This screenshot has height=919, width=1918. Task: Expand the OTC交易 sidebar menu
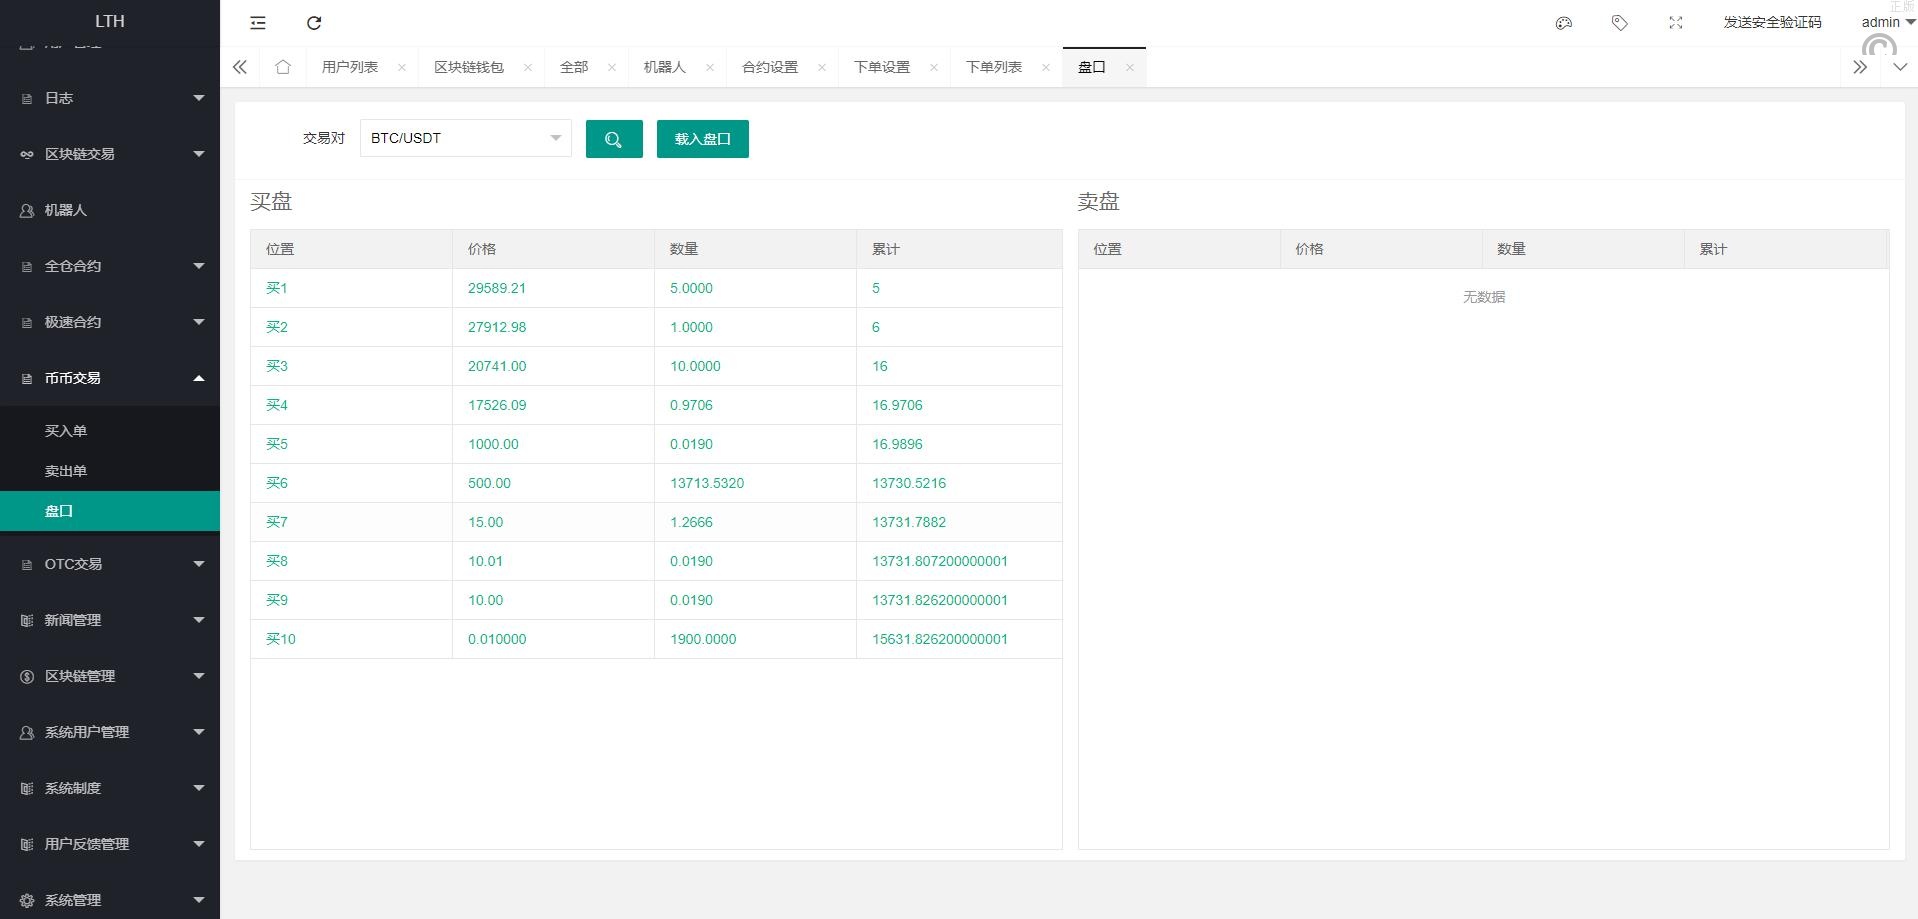click(110, 564)
